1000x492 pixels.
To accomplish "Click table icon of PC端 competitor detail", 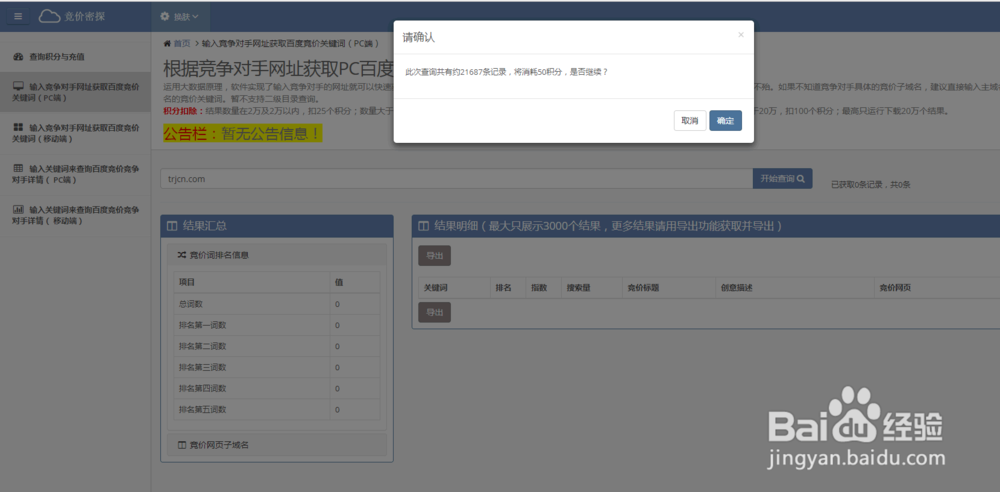I will pos(18,168).
